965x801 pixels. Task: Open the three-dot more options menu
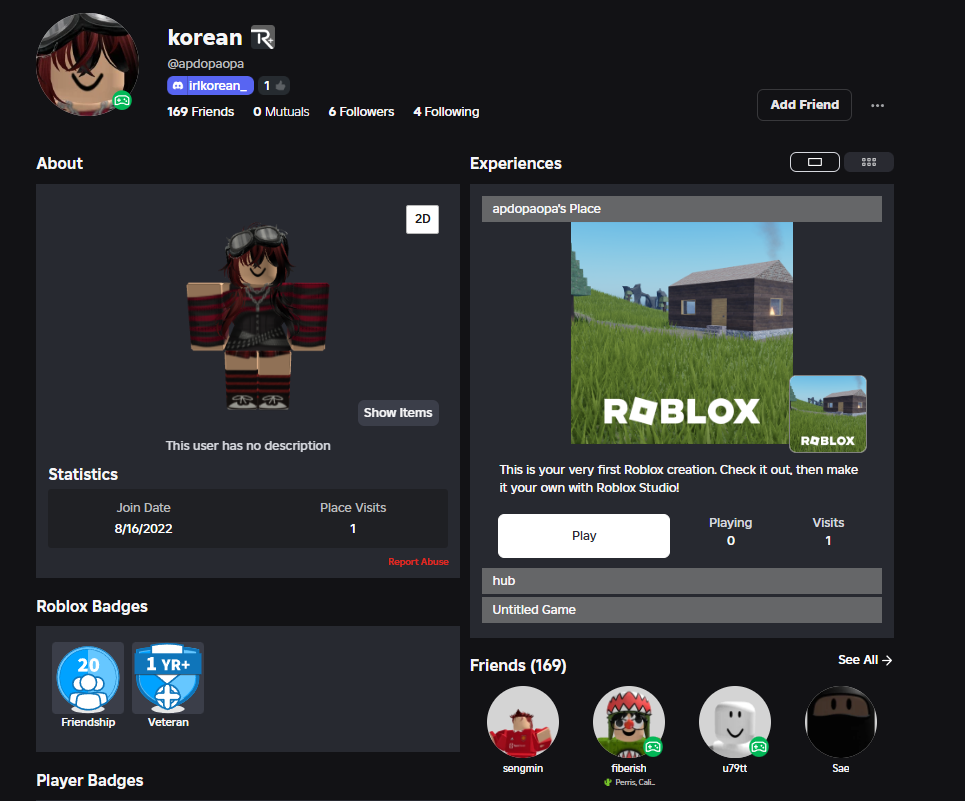pos(878,105)
